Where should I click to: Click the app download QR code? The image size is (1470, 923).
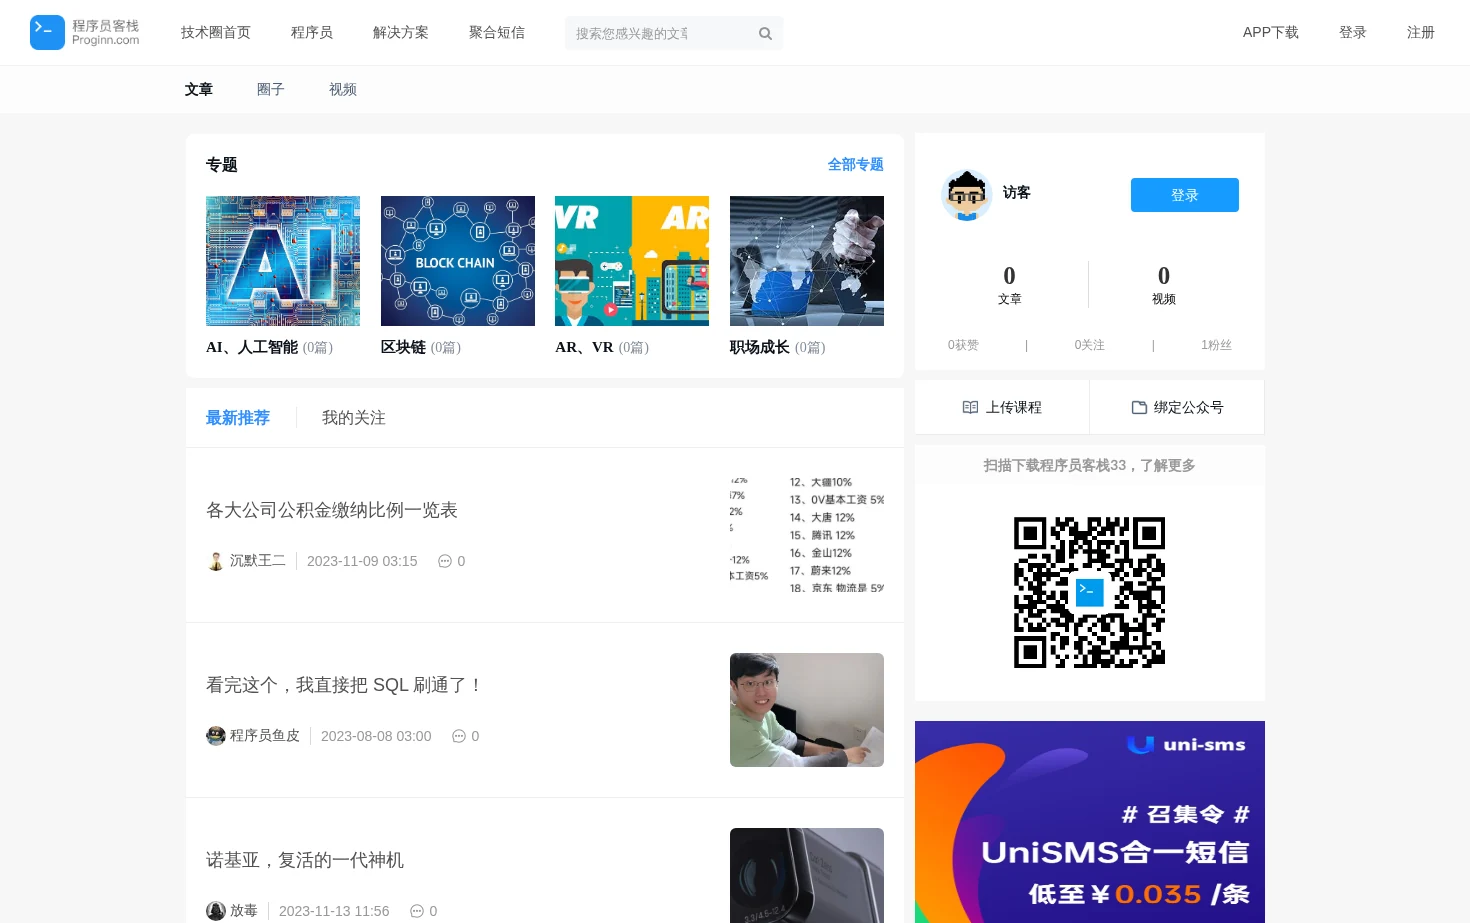coord(1090,592)
